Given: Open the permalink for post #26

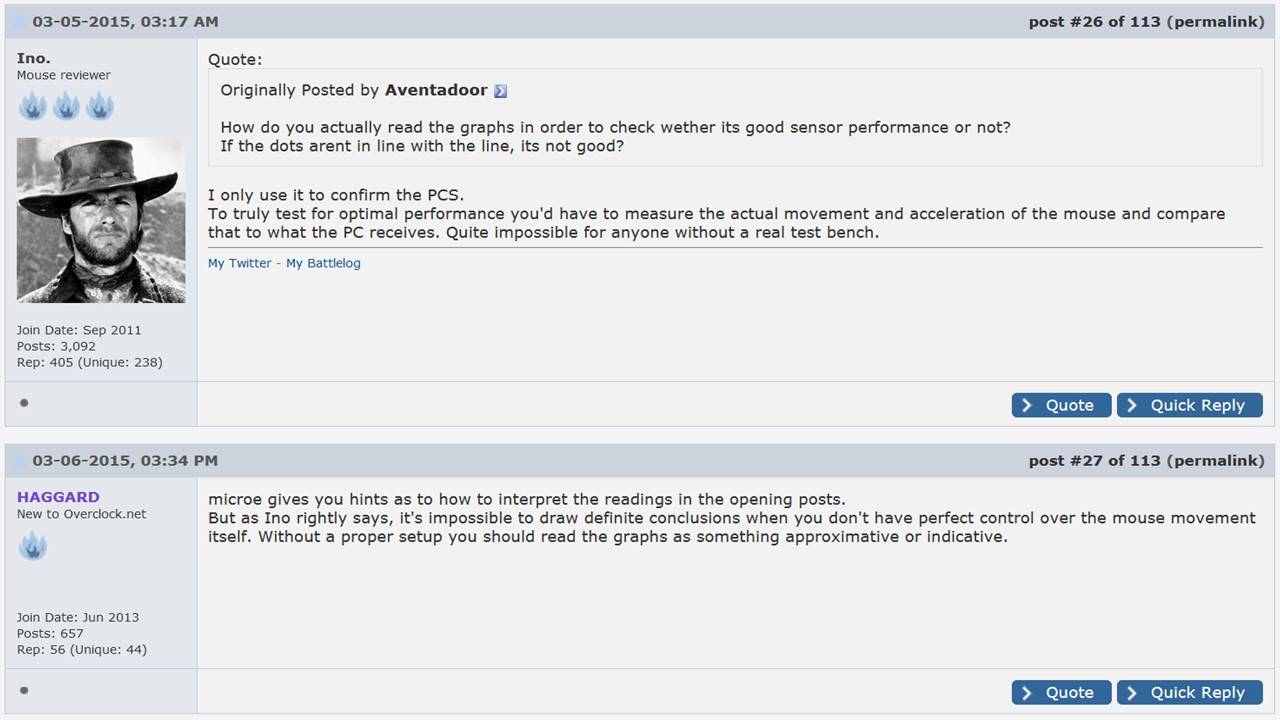Looking at the screenshot, I should click(x=1215, y=22).
